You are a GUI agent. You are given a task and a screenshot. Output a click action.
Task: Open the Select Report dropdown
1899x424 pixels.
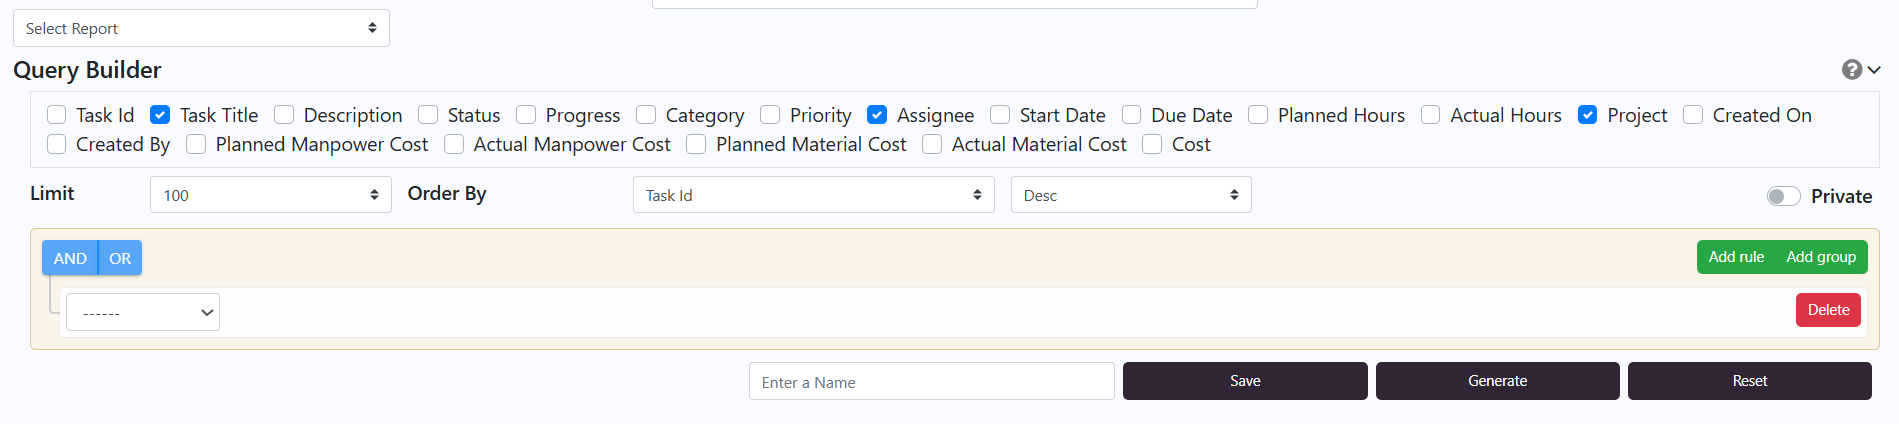201,28
